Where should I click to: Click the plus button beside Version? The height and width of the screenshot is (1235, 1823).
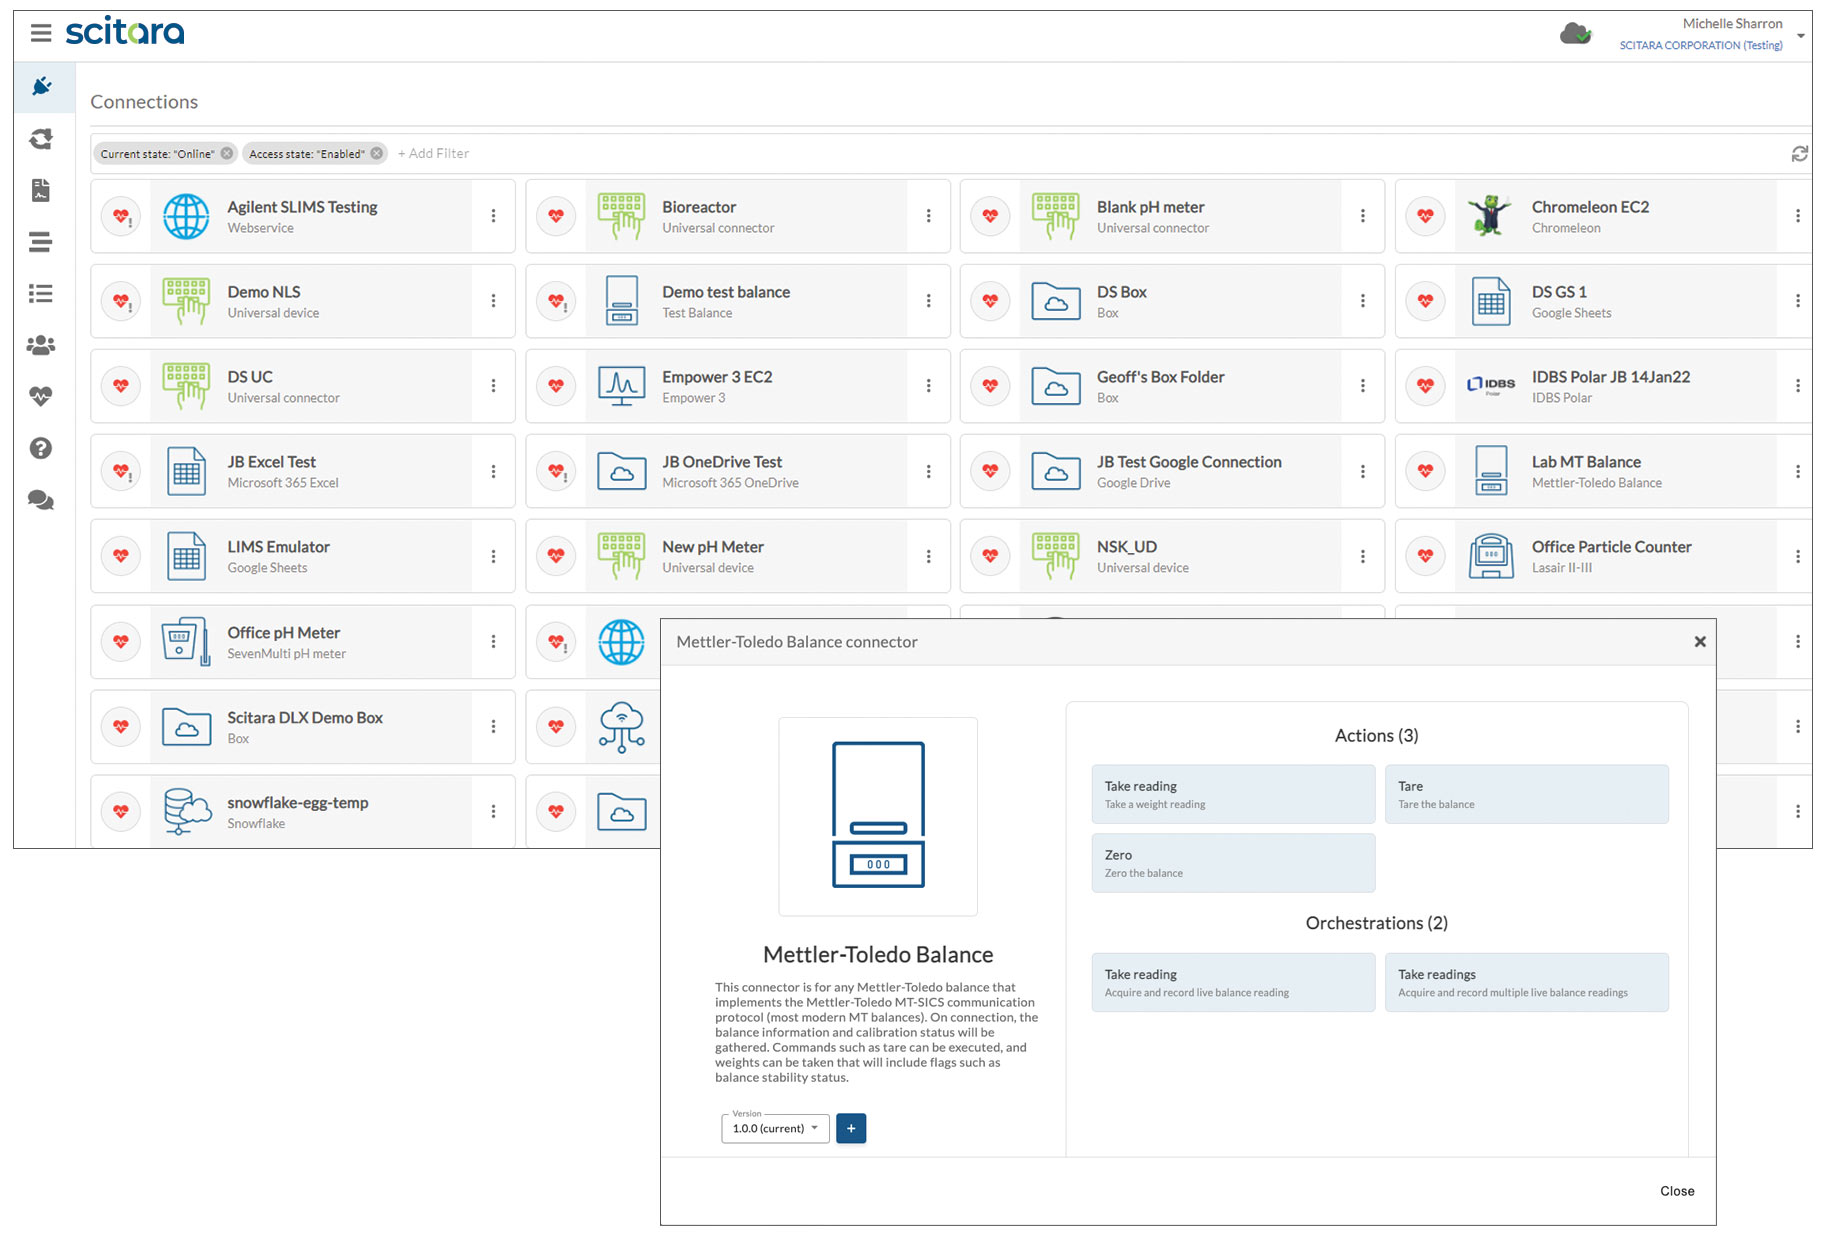(851, 1128)
